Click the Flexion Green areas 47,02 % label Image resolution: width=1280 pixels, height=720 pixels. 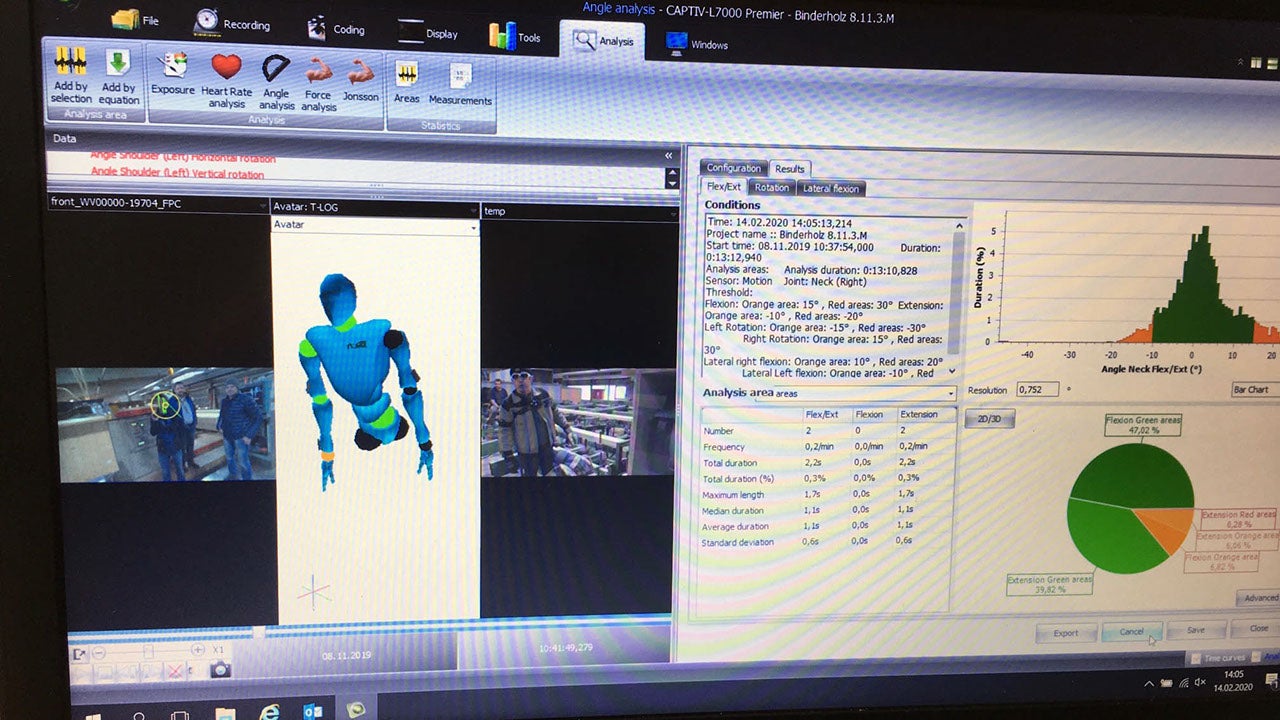(1143, 426)
